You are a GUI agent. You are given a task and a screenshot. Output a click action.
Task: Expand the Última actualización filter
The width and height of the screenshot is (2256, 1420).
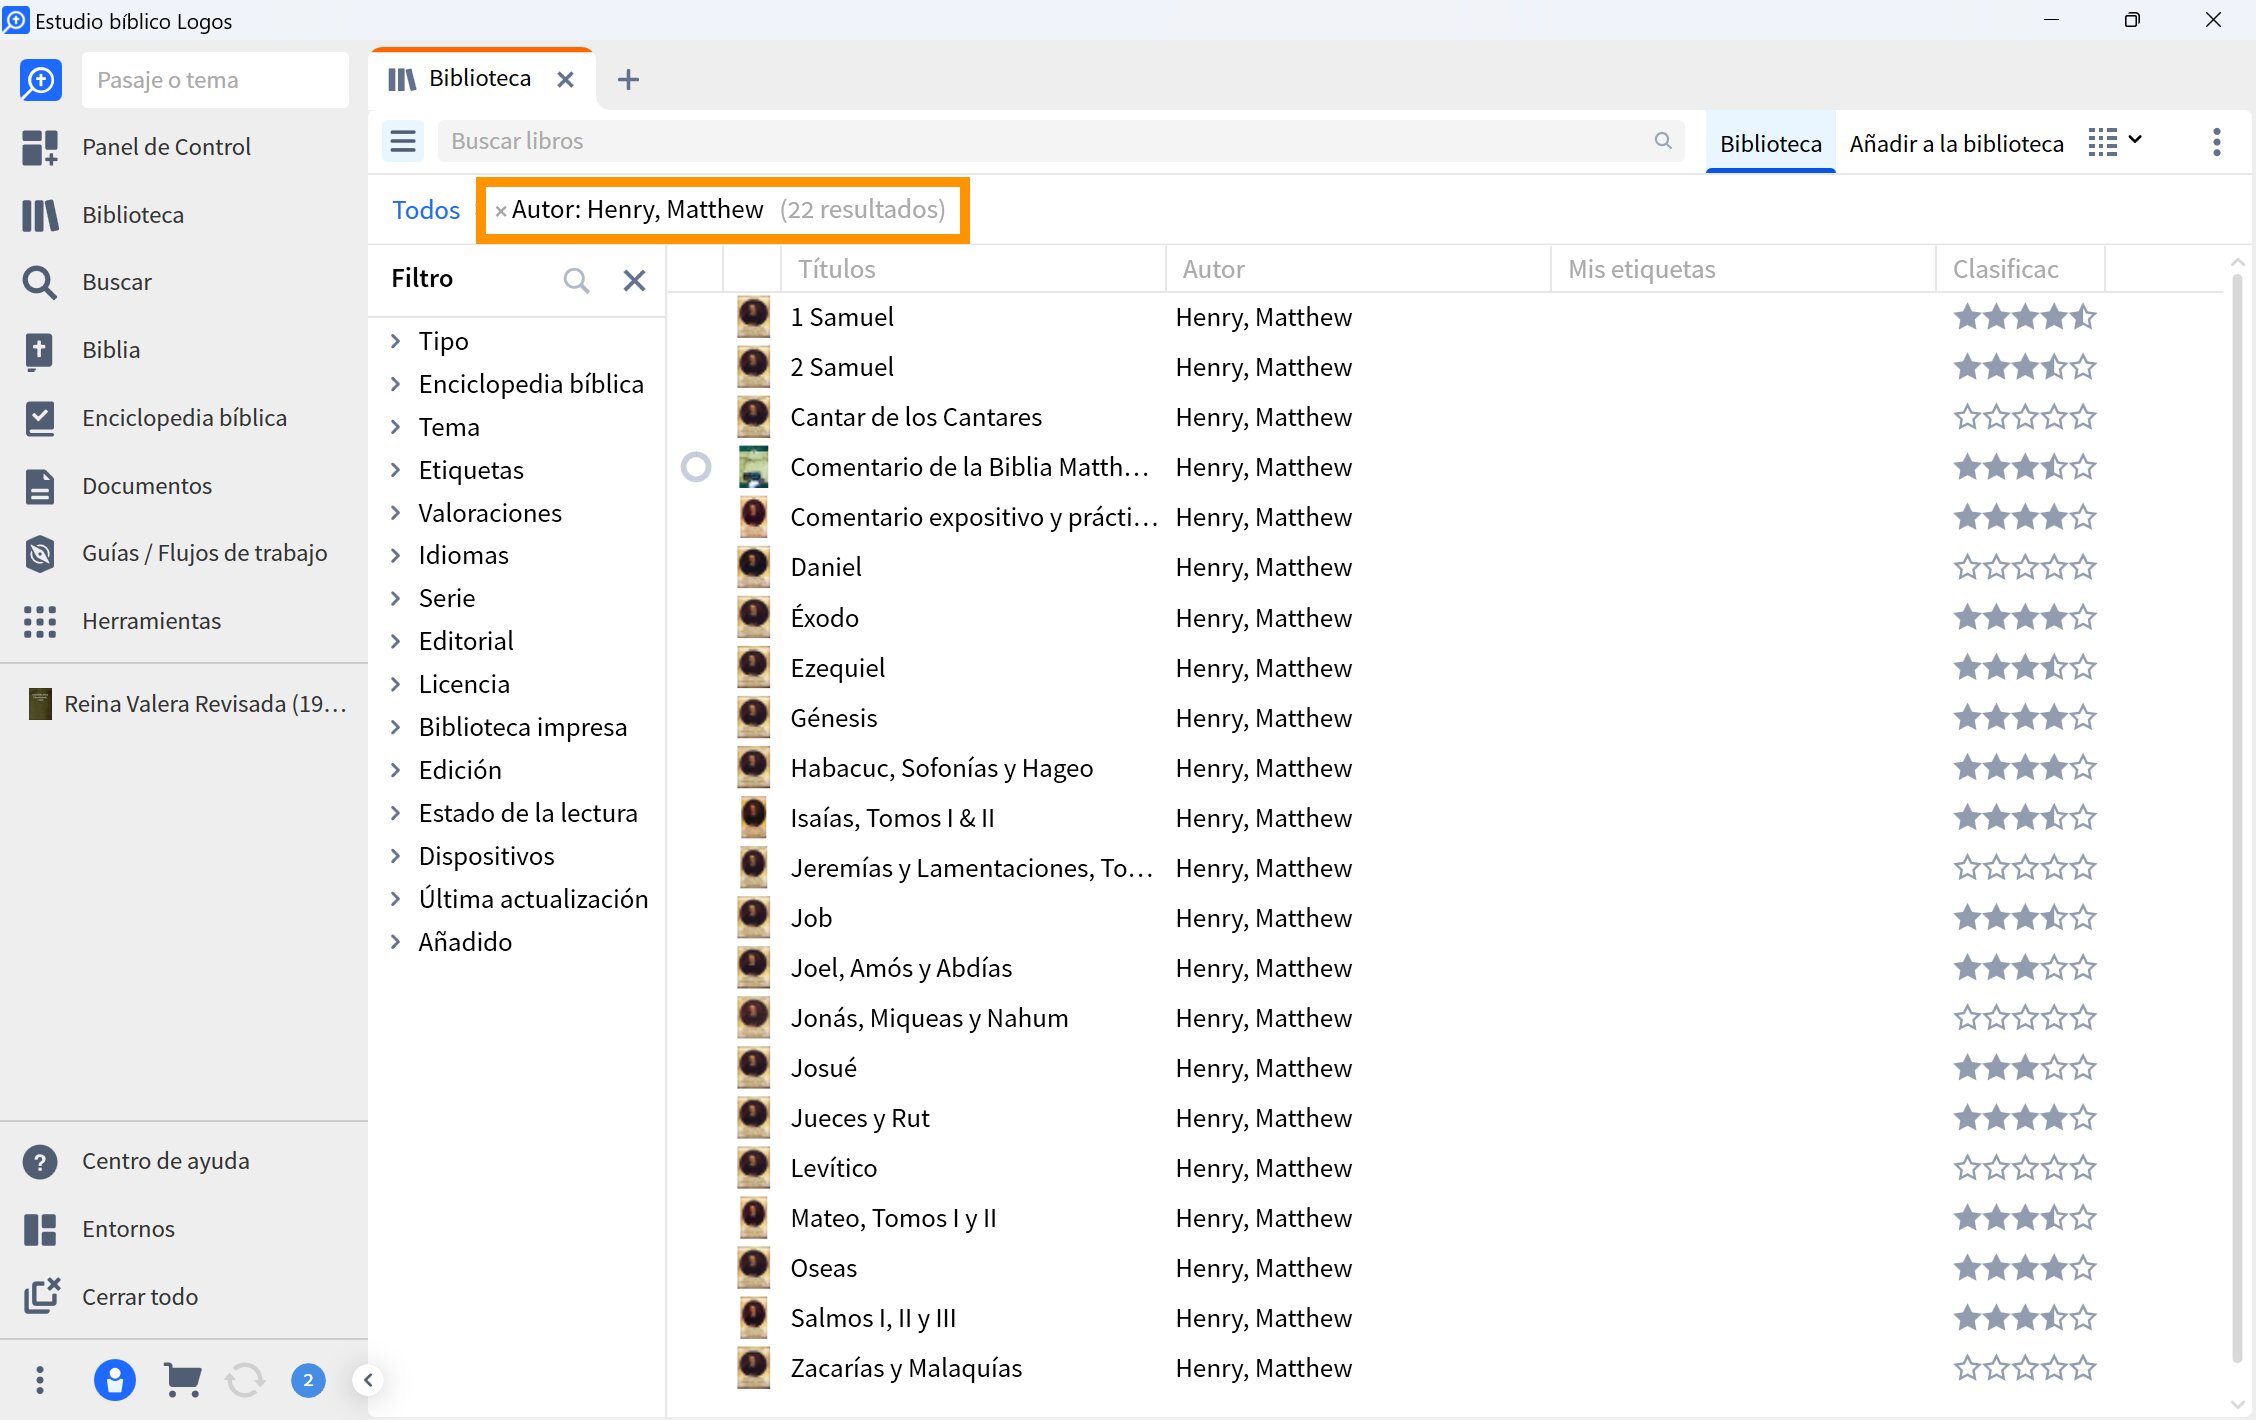395,899
